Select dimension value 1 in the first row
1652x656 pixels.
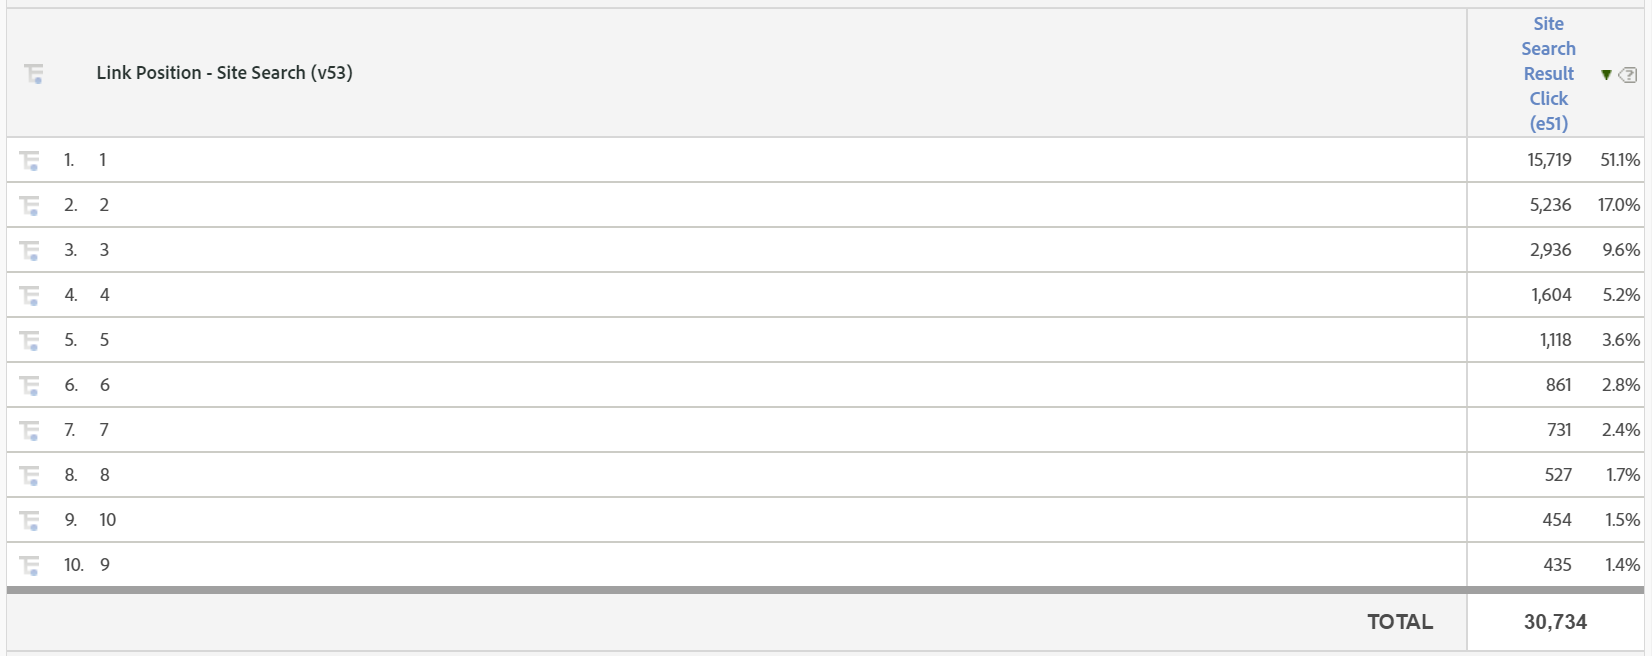(x=101, y=159)
